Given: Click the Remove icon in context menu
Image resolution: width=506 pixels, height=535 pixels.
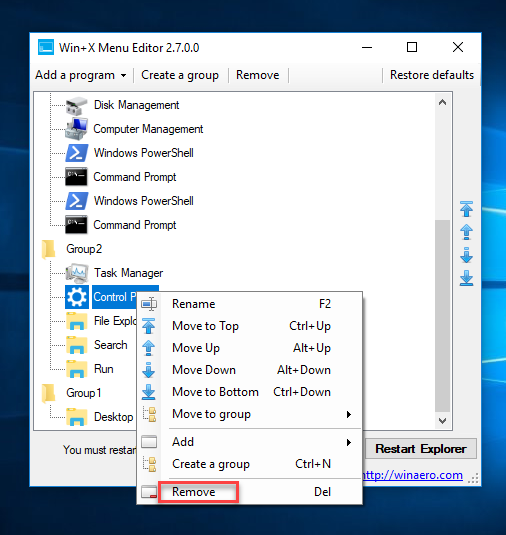Looking at the screenshot, I should [x=149, y=492].
